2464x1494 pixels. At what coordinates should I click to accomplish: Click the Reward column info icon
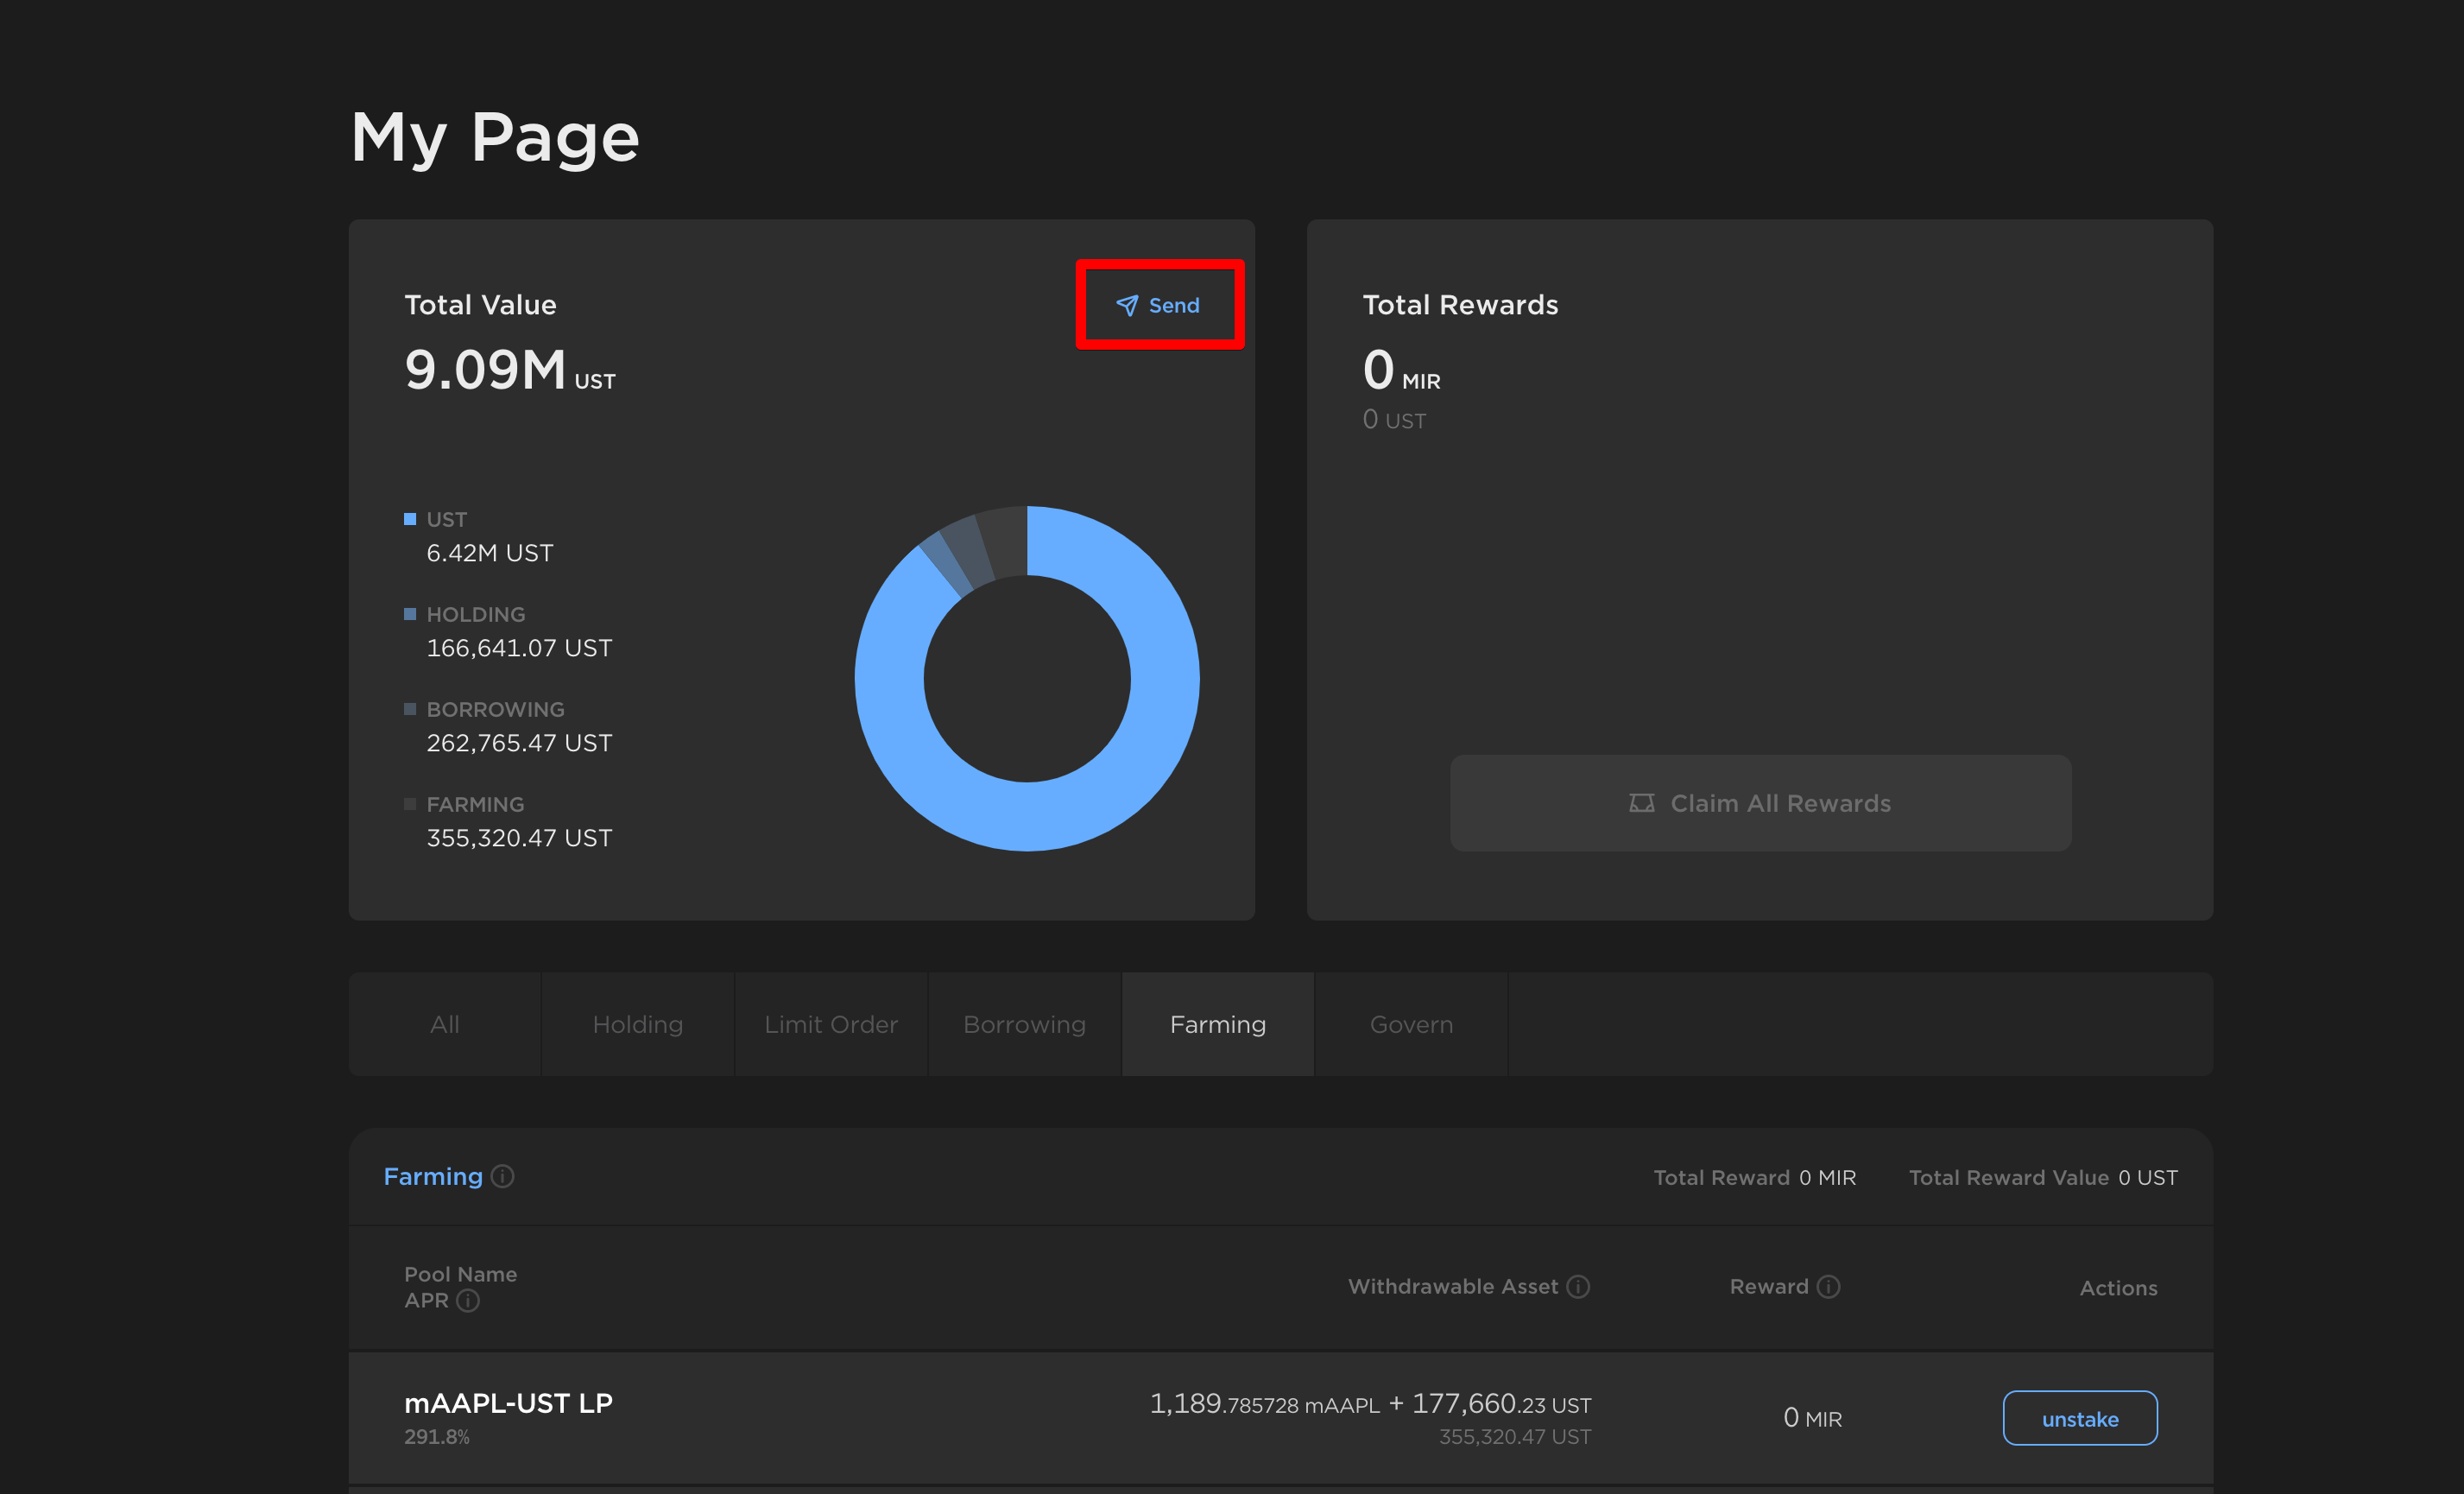point(1828,1287)
